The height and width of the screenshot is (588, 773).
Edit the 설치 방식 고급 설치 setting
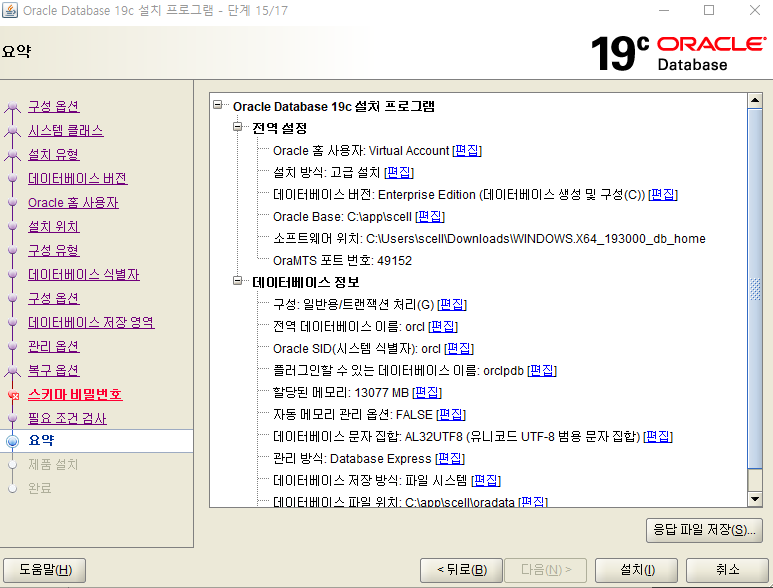point(398,173)
